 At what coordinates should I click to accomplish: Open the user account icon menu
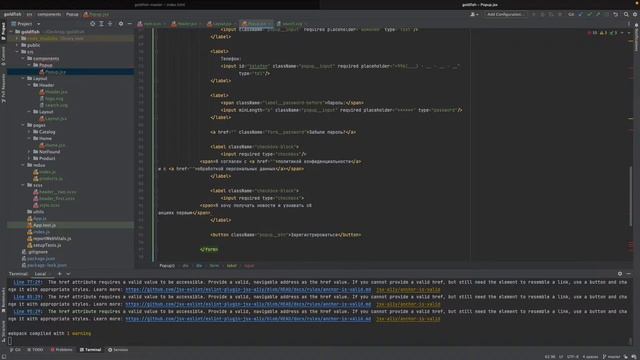coord(474,14)
